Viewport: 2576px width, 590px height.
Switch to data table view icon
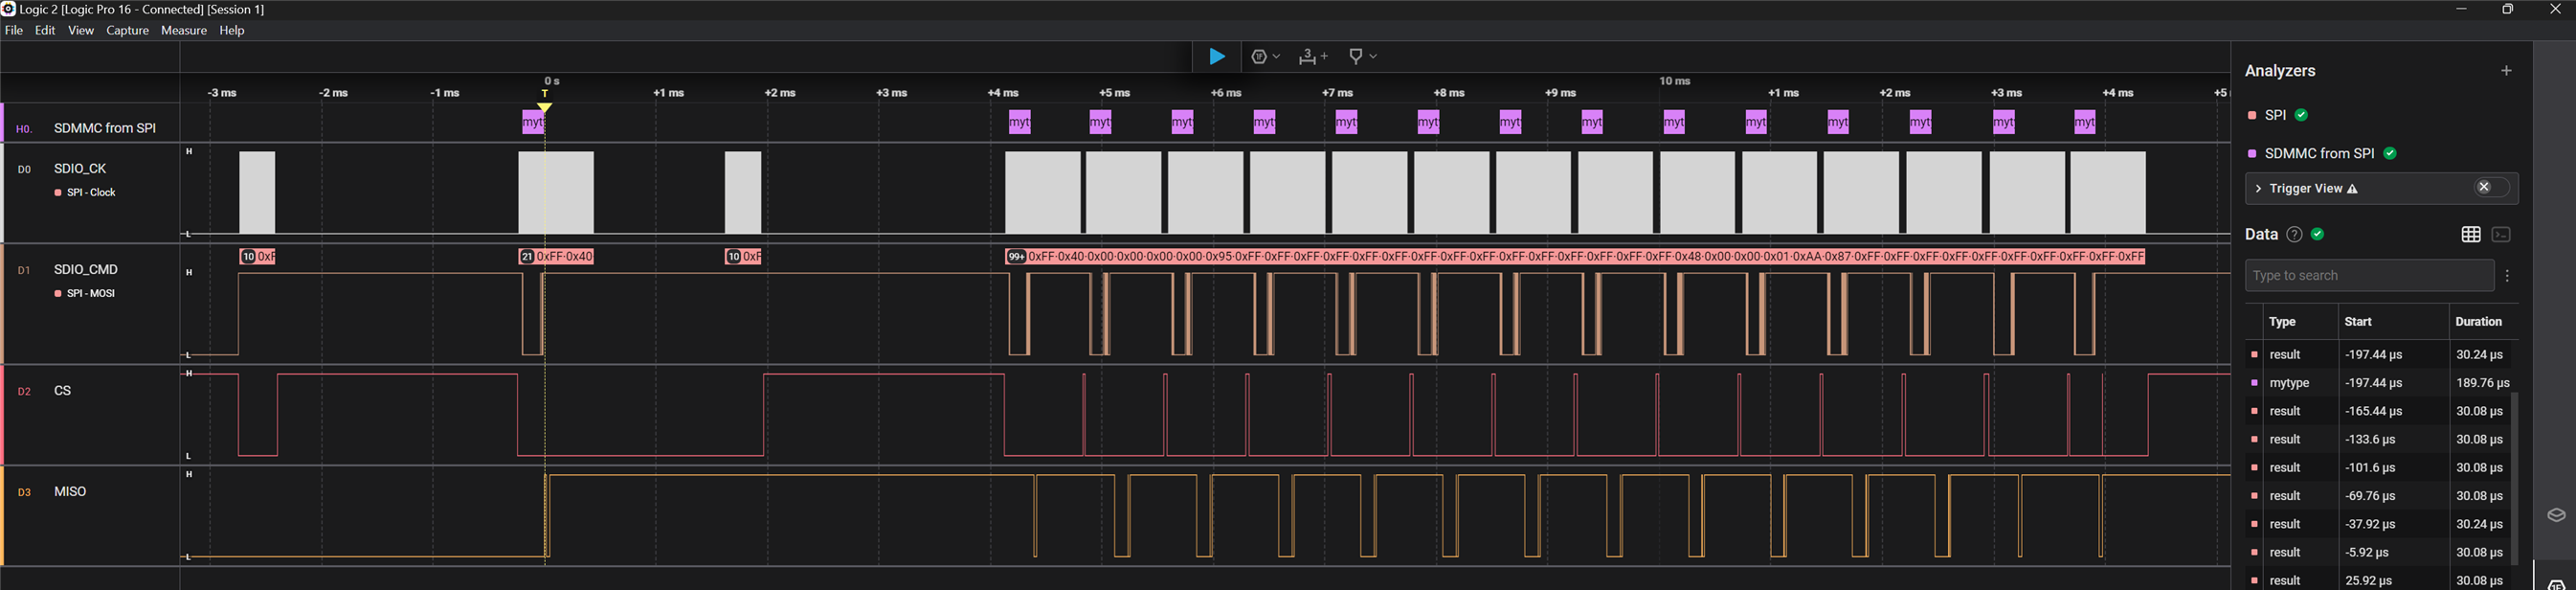2471,235
